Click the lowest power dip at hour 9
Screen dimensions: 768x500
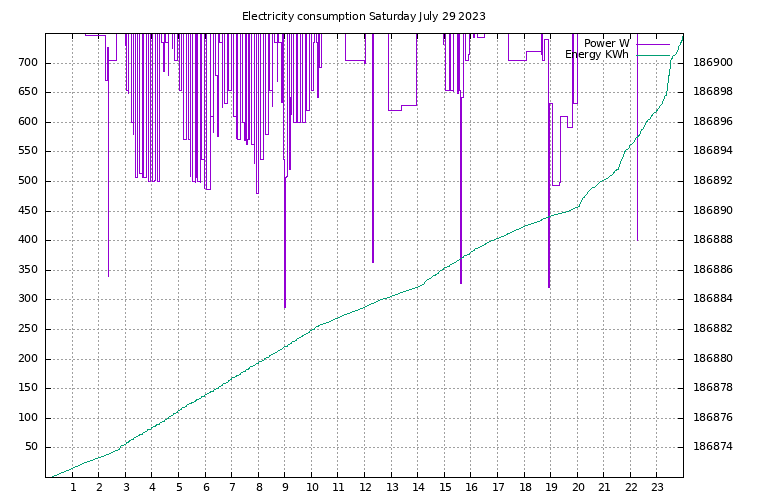pos(285,307)
